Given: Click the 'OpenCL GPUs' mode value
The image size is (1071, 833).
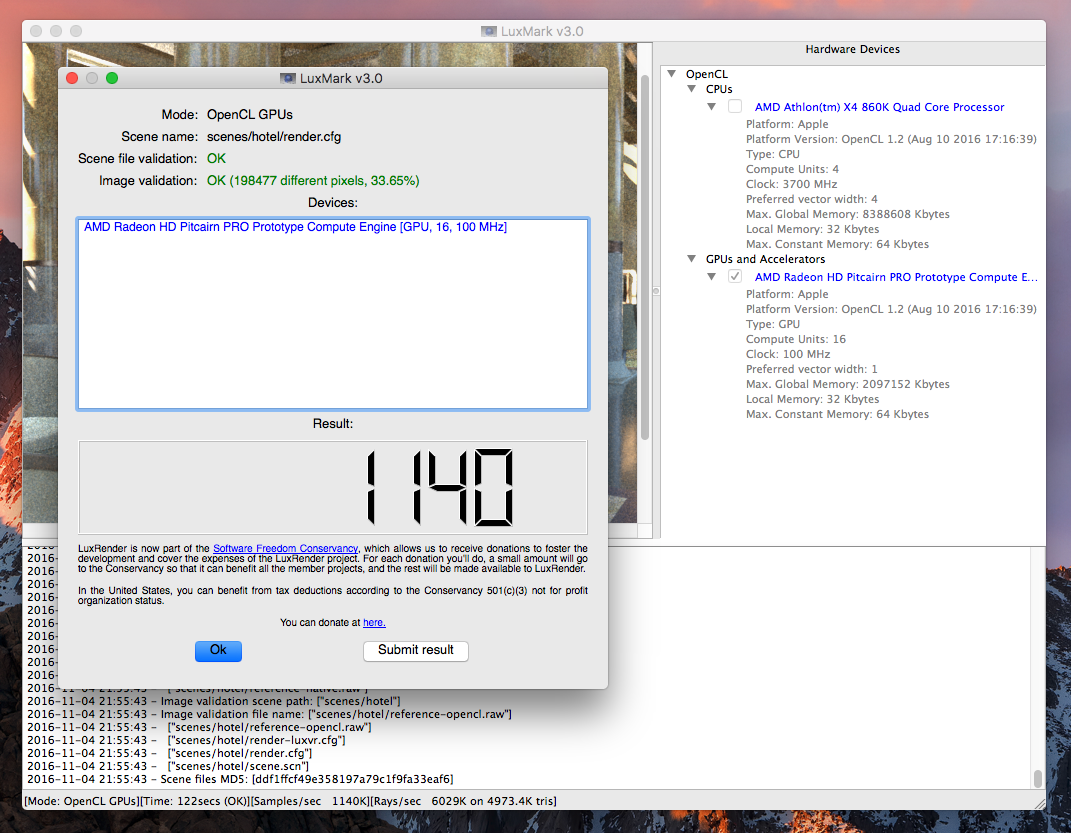Looking at the screenshot, I should (x=250, y=115).
